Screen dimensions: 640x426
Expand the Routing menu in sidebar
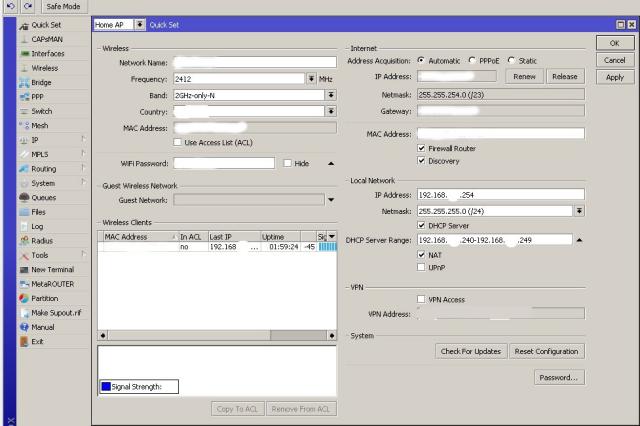tap(44, 169)
